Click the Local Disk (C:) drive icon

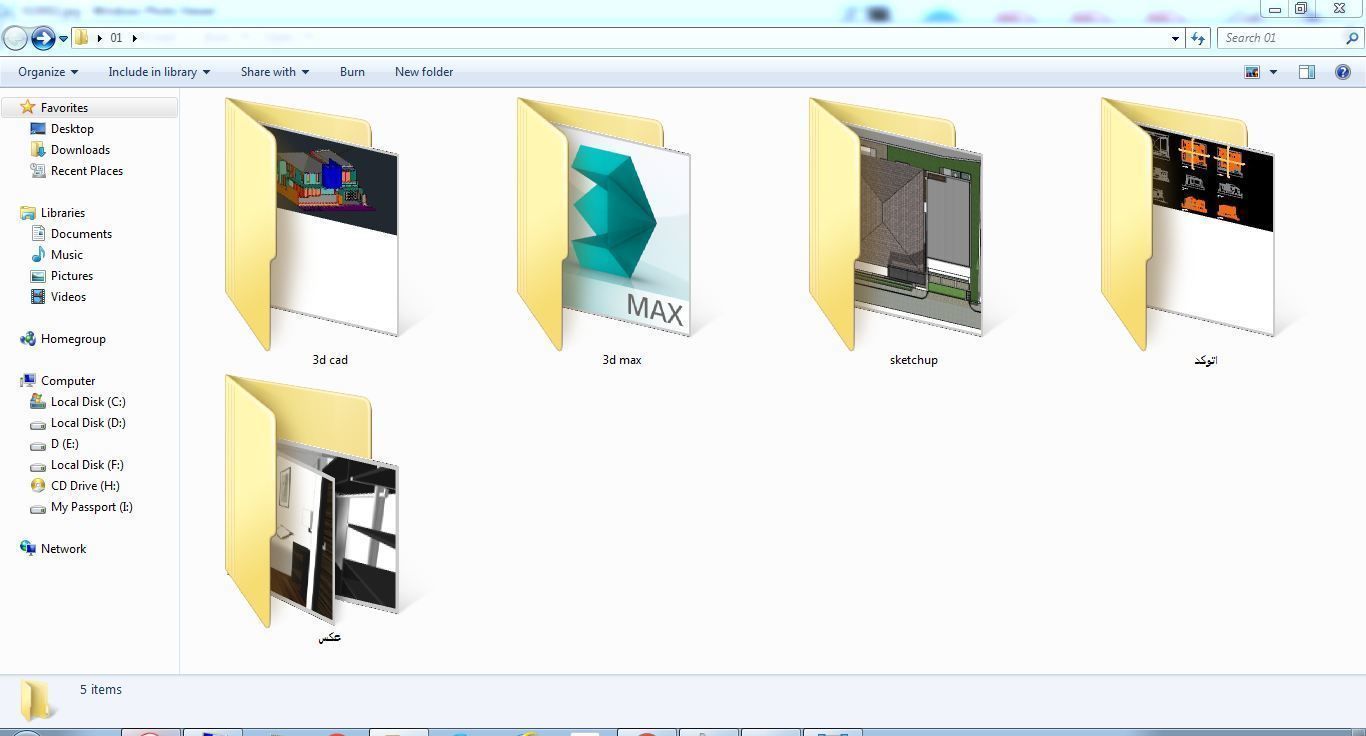point(38,402)
